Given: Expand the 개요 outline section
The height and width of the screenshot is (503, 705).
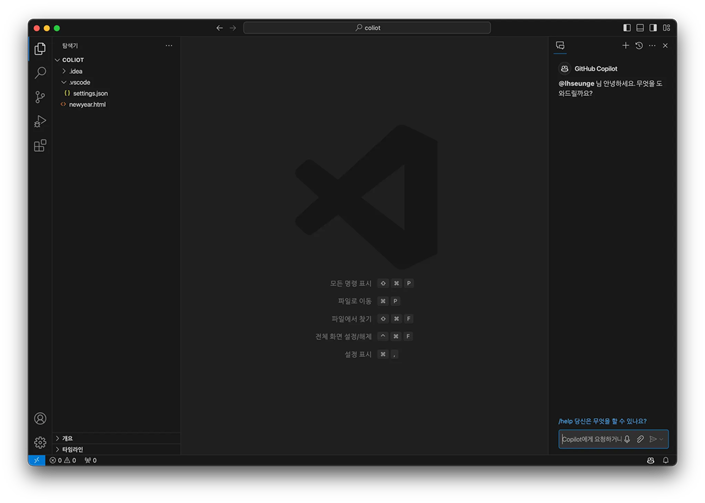Looking at the screenshot, I should click(67, 438).
